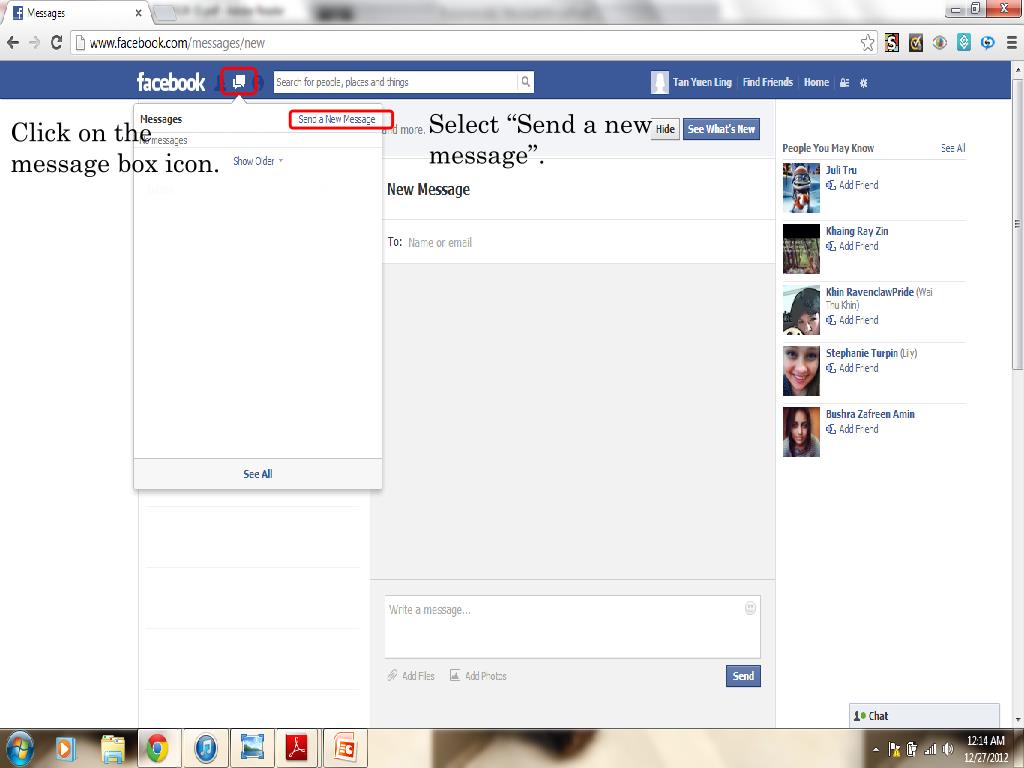Viewport: 1024px width, 768px height.
Task: Open the Windows Start menu
Action: point(20,748)
